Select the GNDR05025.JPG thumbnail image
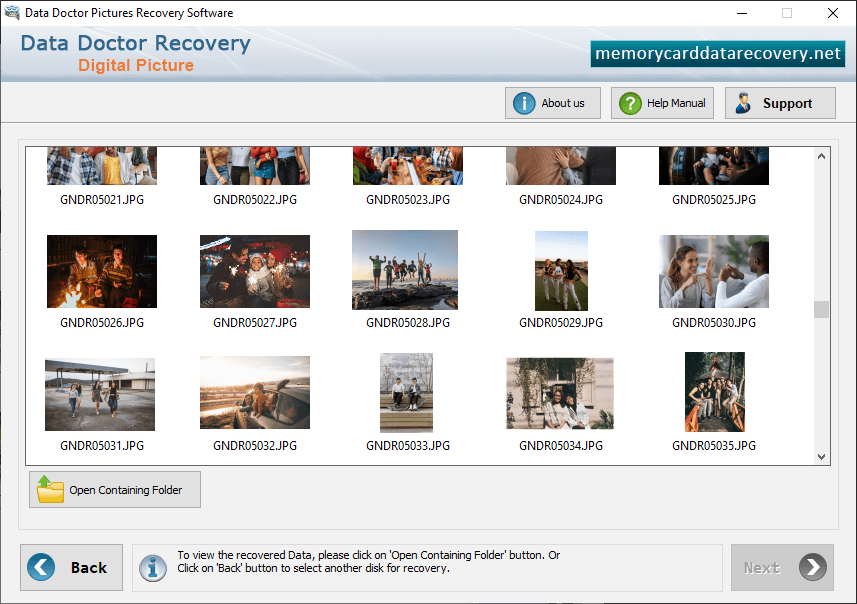The image size is (857, 604). click(714, 166)
